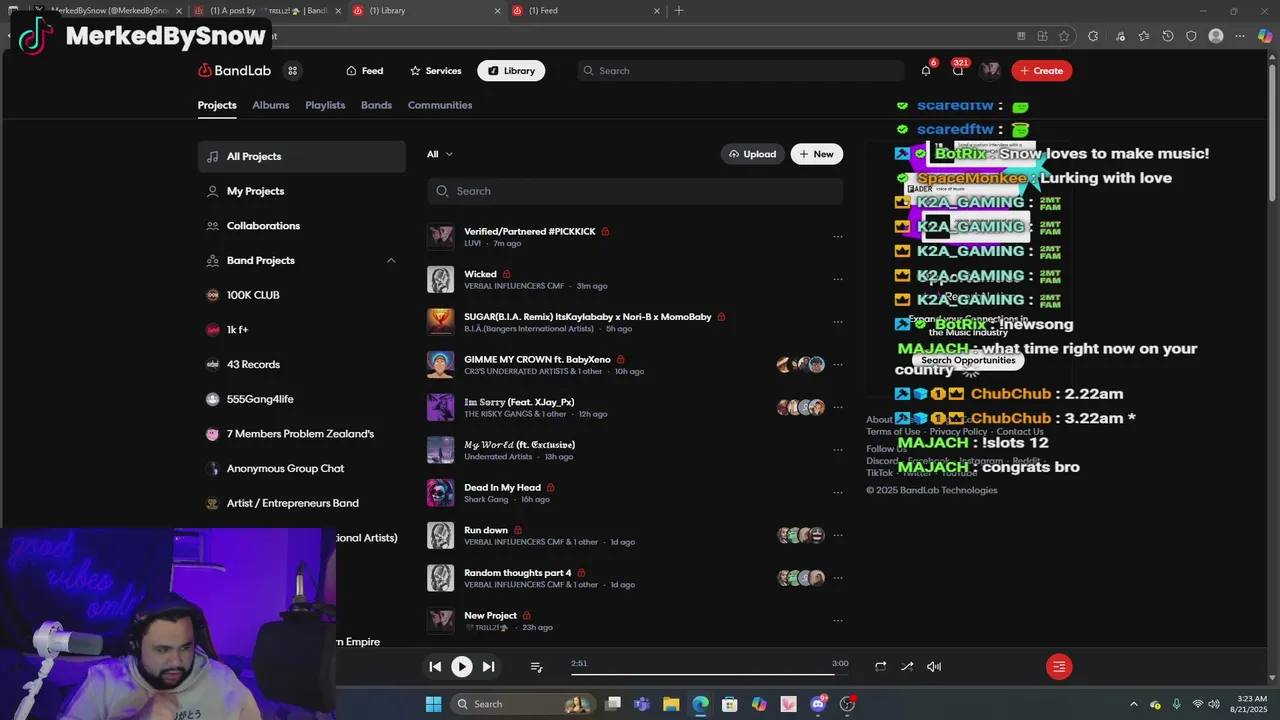The width and height of the screenshot is (1280, 720).
Task: Open options menu for Wicked project
Action: click(x=838, y=280)
